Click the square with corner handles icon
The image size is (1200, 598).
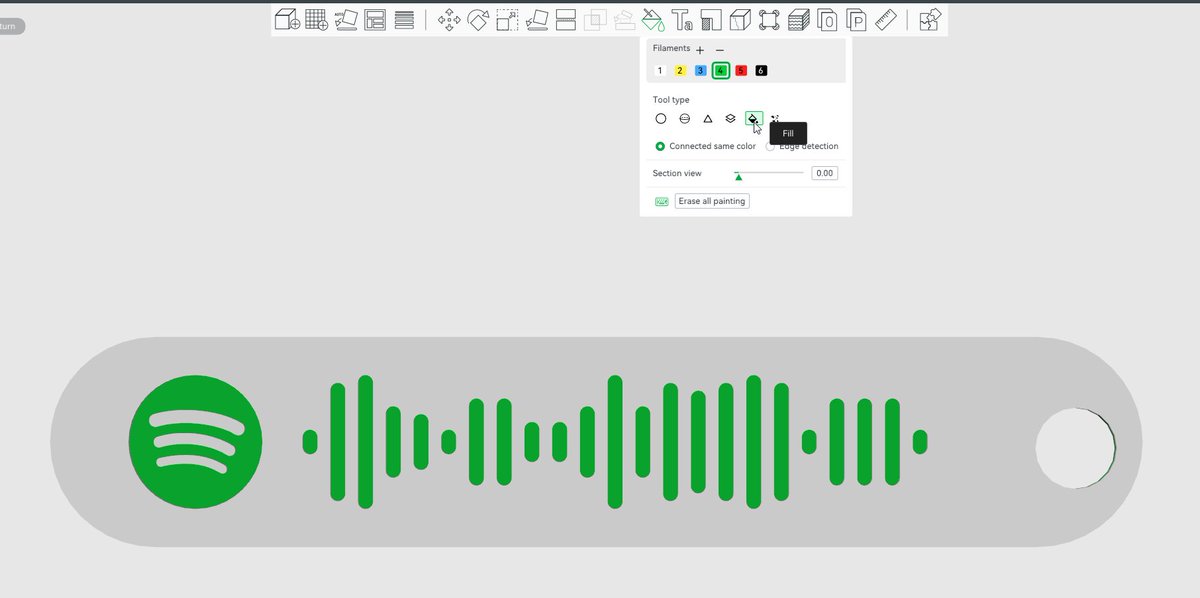click(x=769, y=20)
